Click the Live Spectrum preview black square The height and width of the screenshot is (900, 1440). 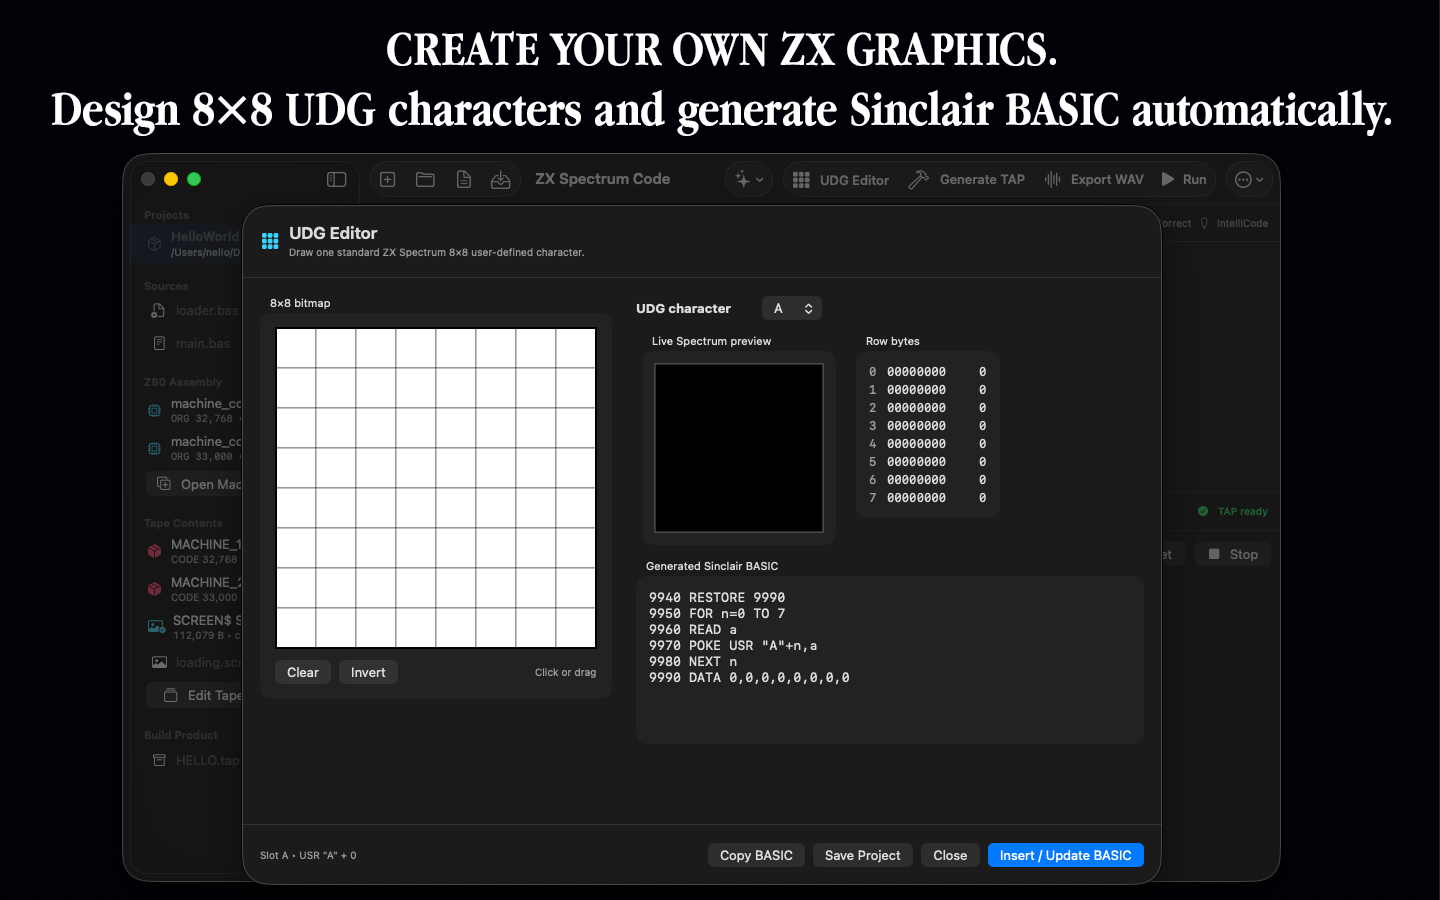click(x=739, y=448)
